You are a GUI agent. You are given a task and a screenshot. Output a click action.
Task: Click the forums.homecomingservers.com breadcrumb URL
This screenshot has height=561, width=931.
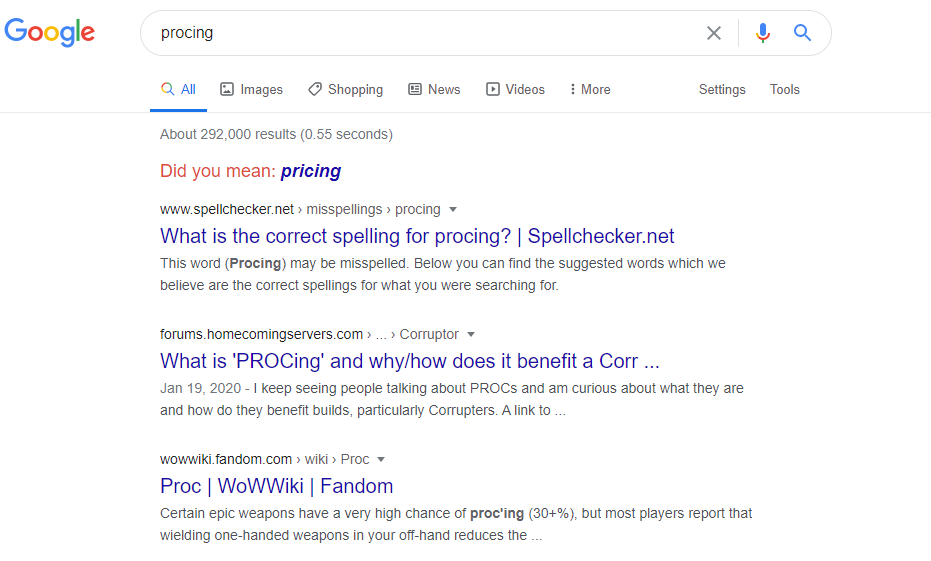(309, 334)
